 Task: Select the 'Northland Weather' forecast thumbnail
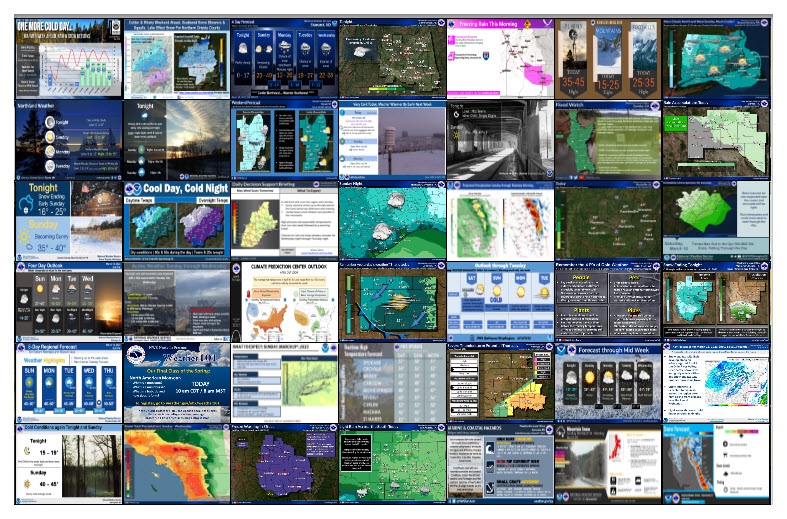pyautogui.click(x=67, y=137)
